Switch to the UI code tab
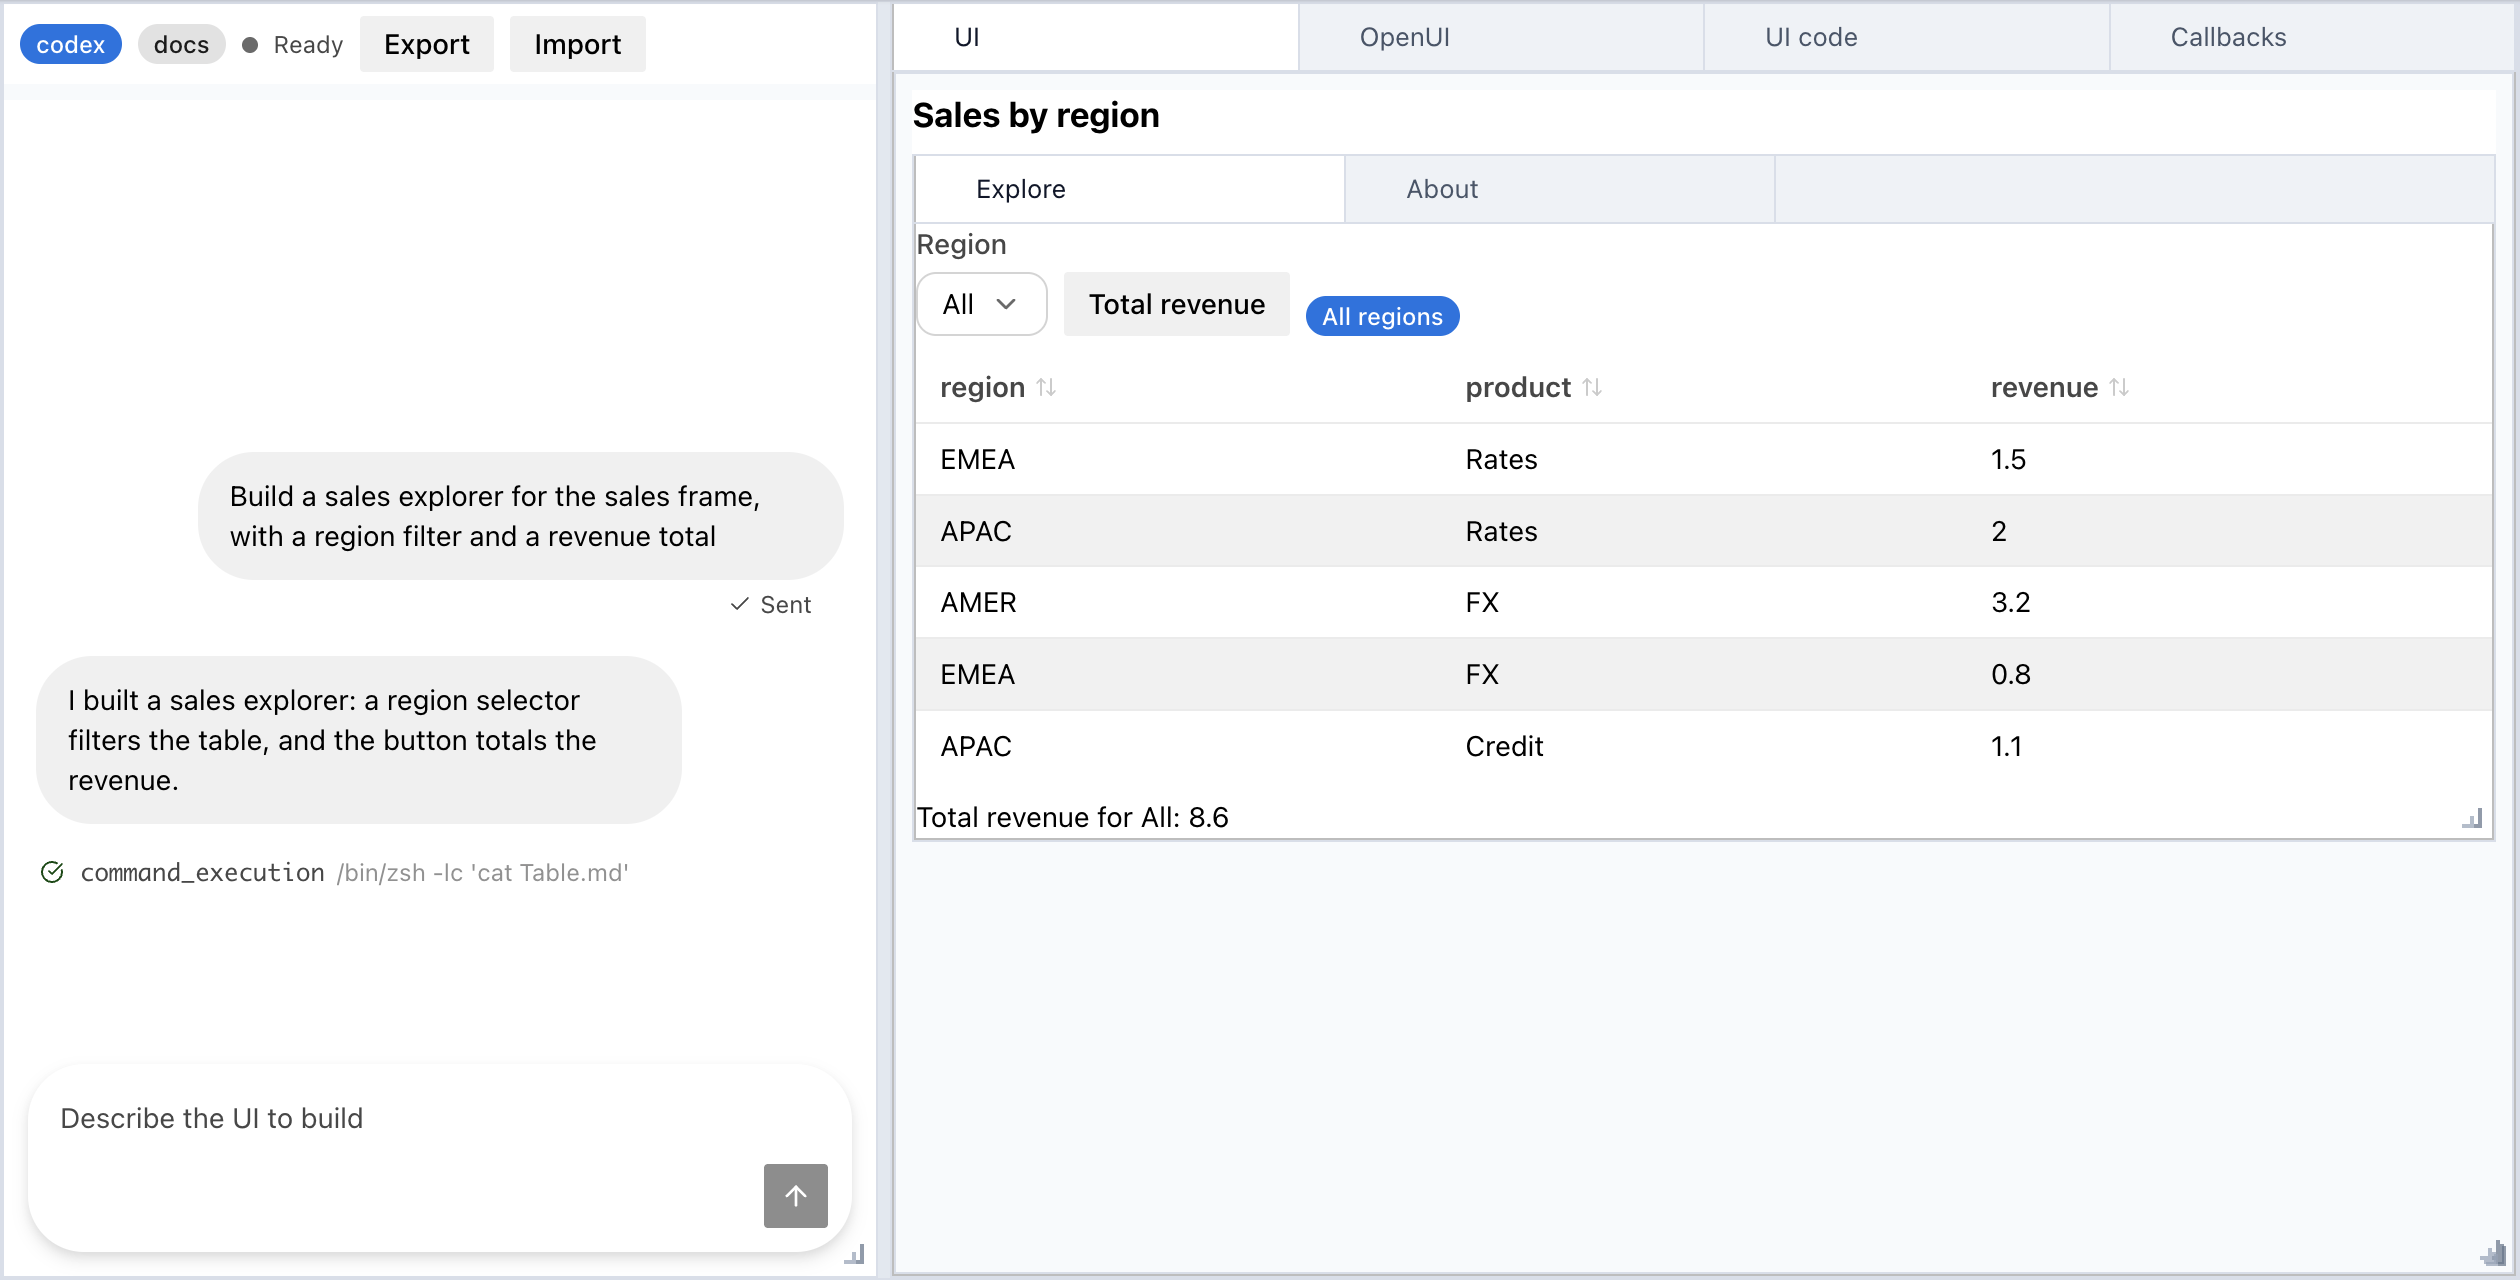 1906,37
